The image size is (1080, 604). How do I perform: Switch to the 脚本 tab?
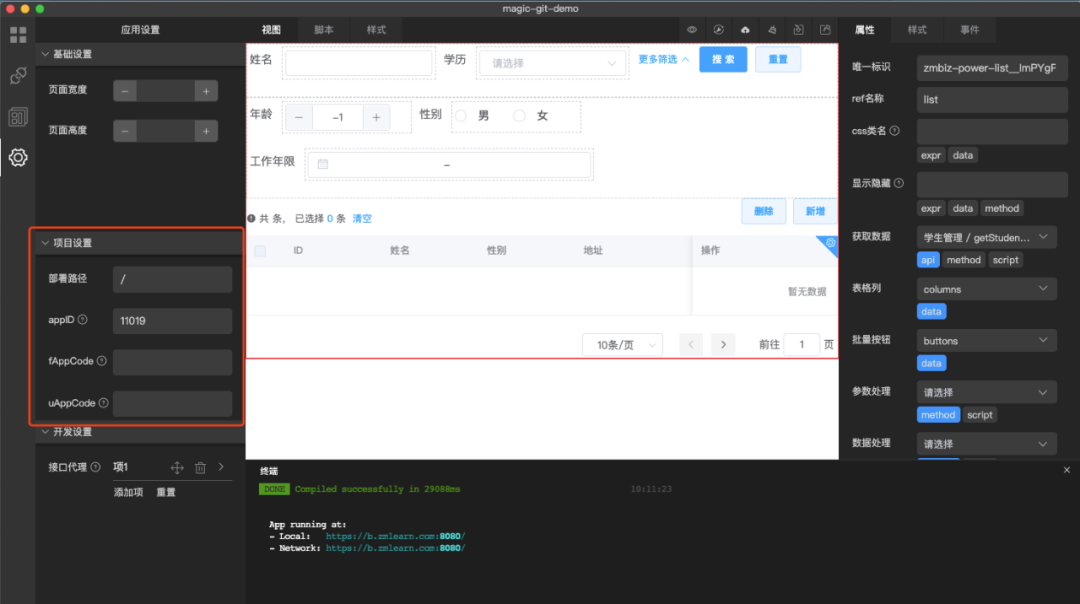coord(323,30)
